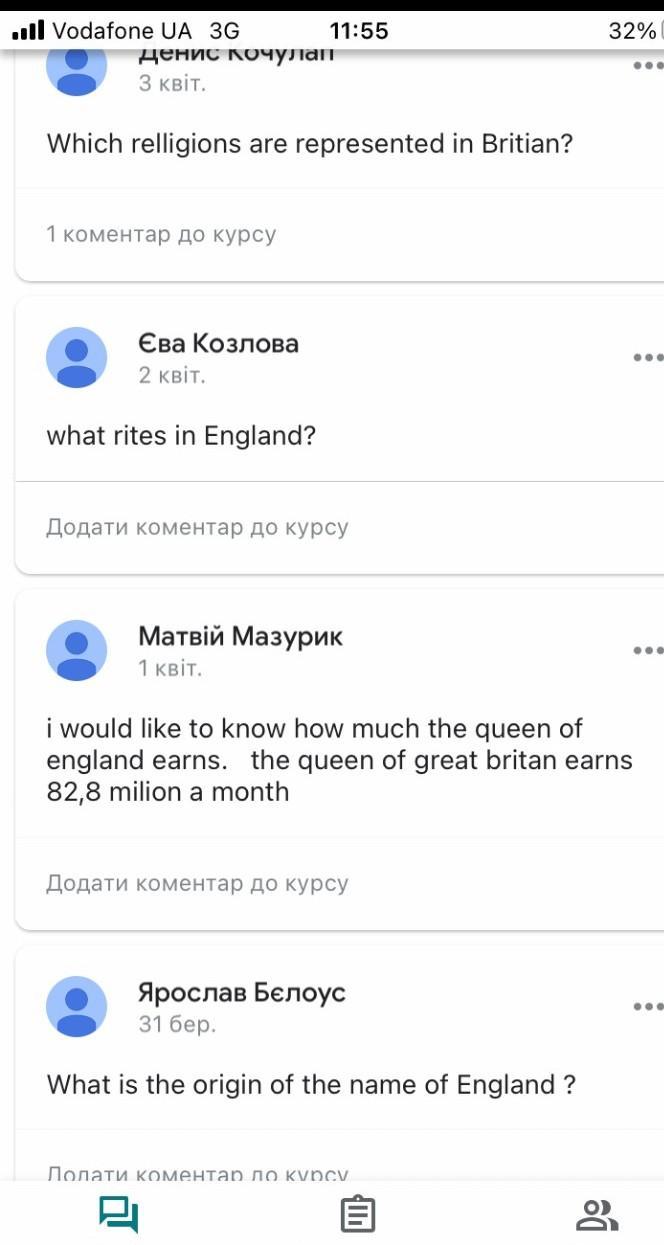Add comment under 'what rites in England?'

click(197, 527)
